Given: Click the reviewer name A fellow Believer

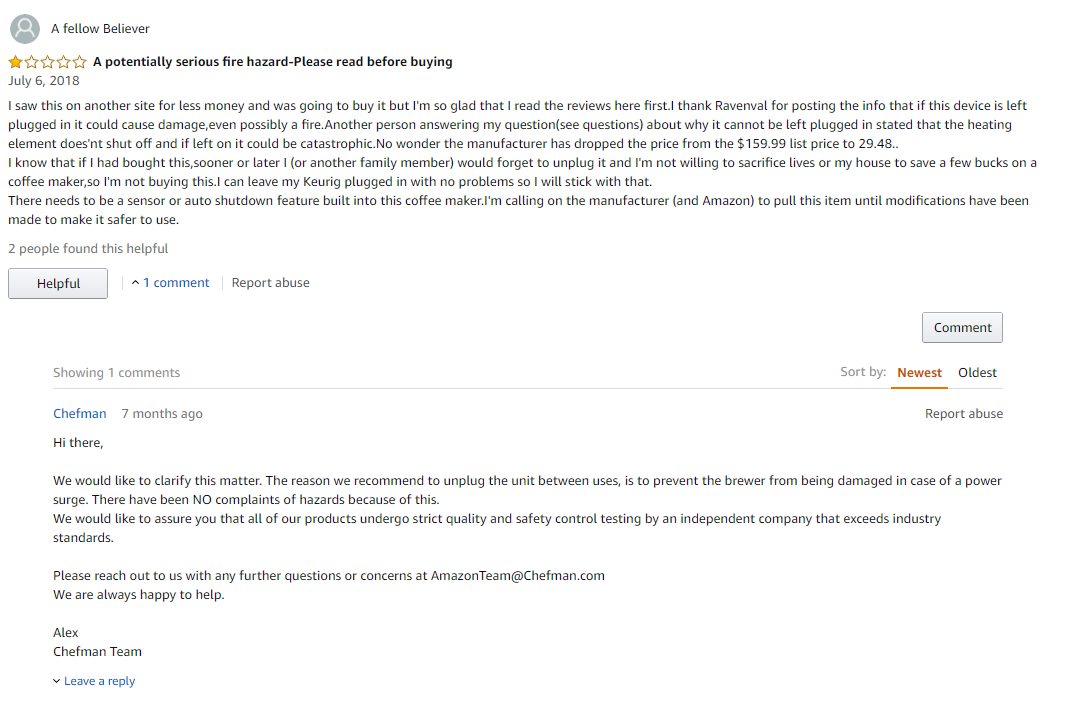Looking at the screenshot, I should (x=100, y=29).
